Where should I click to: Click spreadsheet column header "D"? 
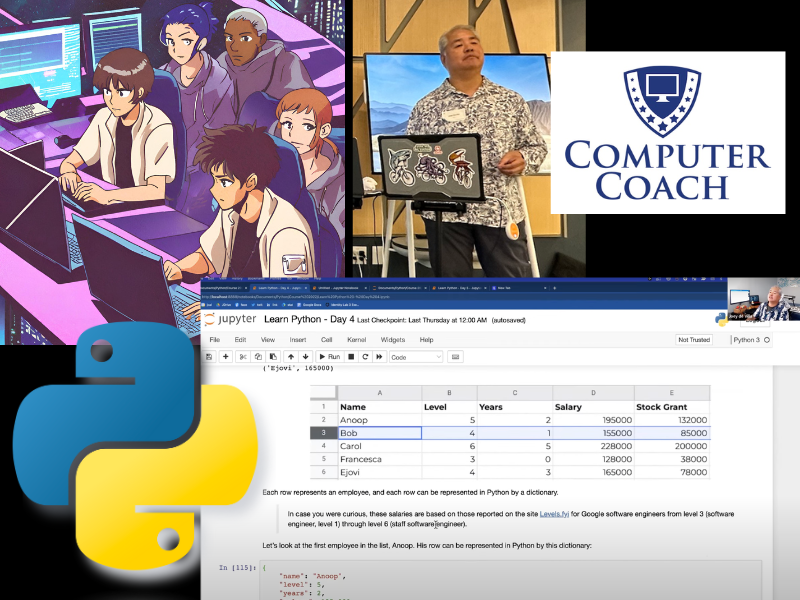pos(593,393)
